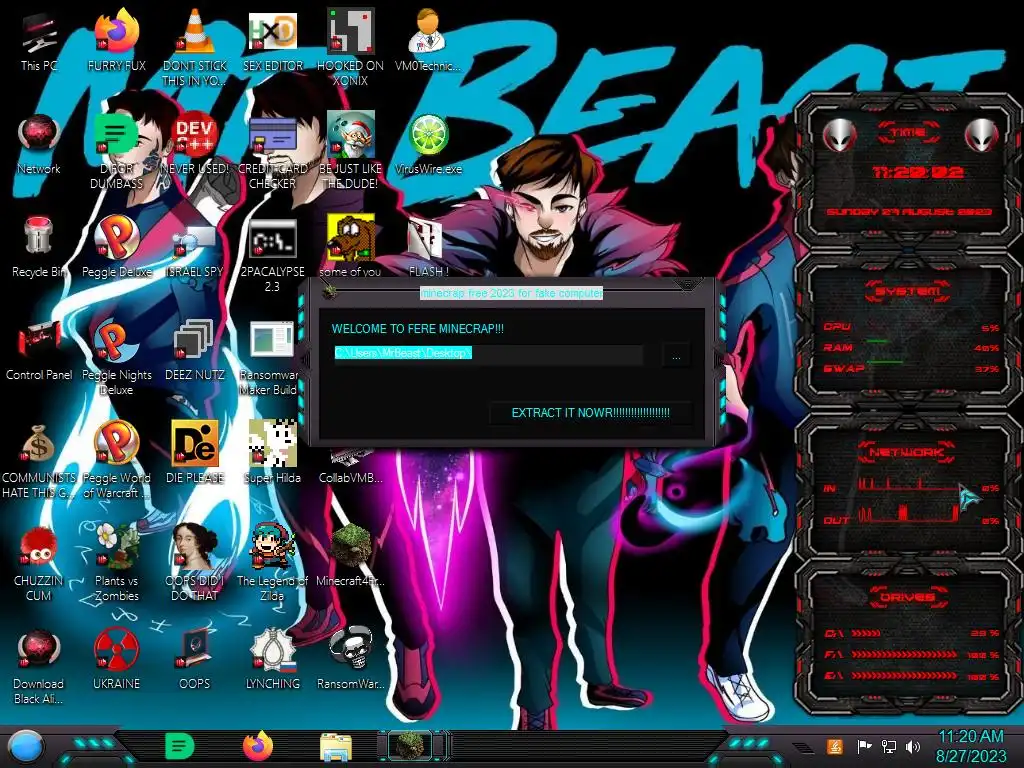1024x768 pixels.
Task: Open the green chat app on taskbar
Action: pyautogui.click(x=180, y=746)
